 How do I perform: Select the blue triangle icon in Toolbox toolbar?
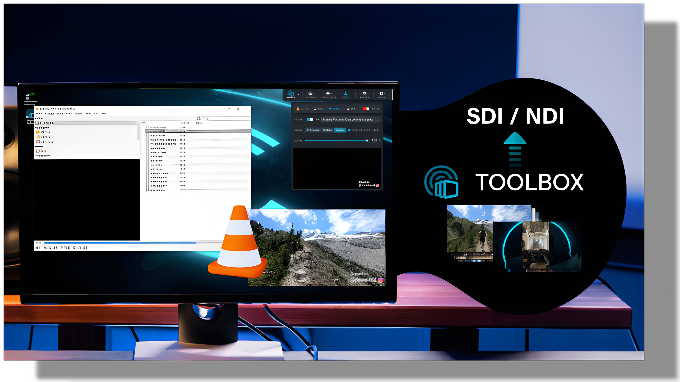pyautogui.click(x=345, y=94)
